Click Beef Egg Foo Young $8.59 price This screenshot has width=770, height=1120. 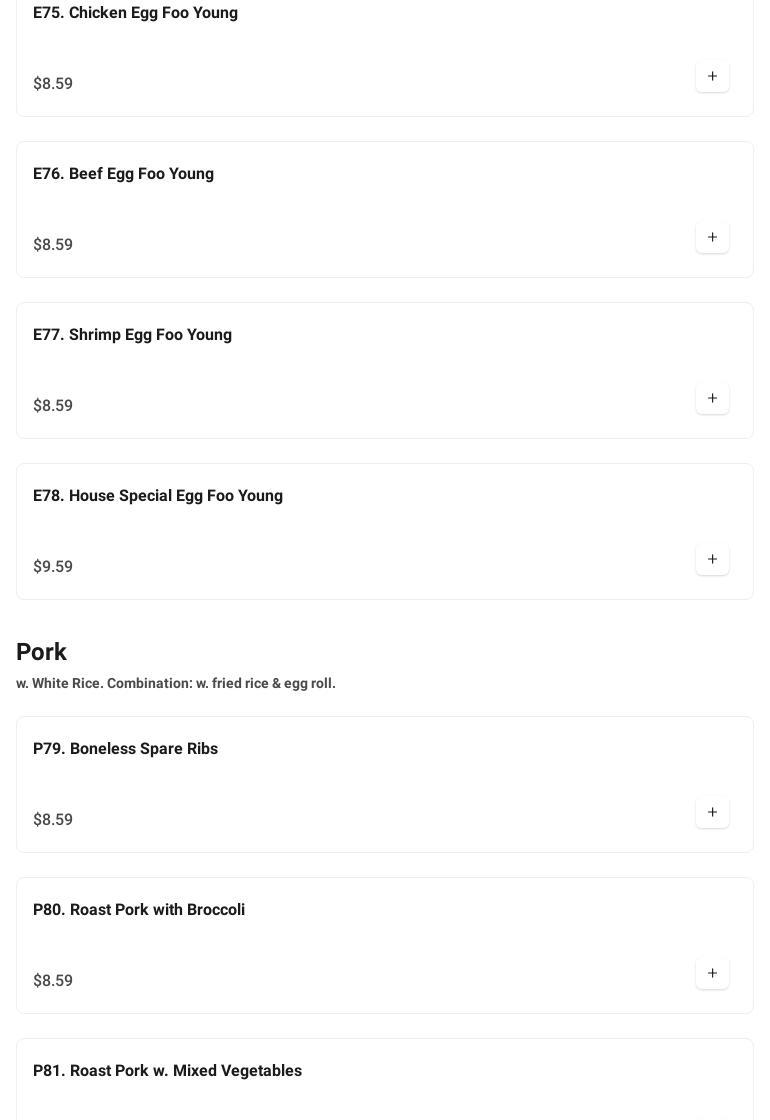[x=53, y=245]
